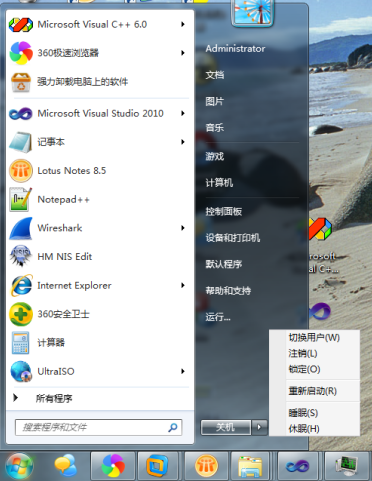Launch Internet Explorer icon

(x=21, y=286)
